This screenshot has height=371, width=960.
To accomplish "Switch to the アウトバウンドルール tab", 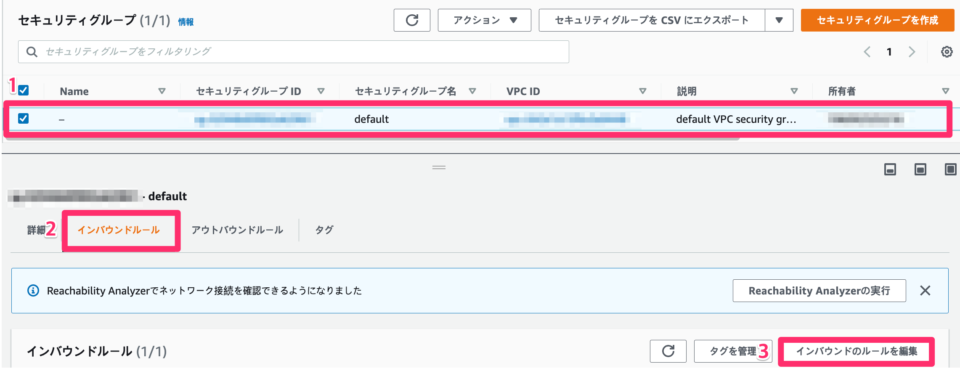I will (237, 230).
